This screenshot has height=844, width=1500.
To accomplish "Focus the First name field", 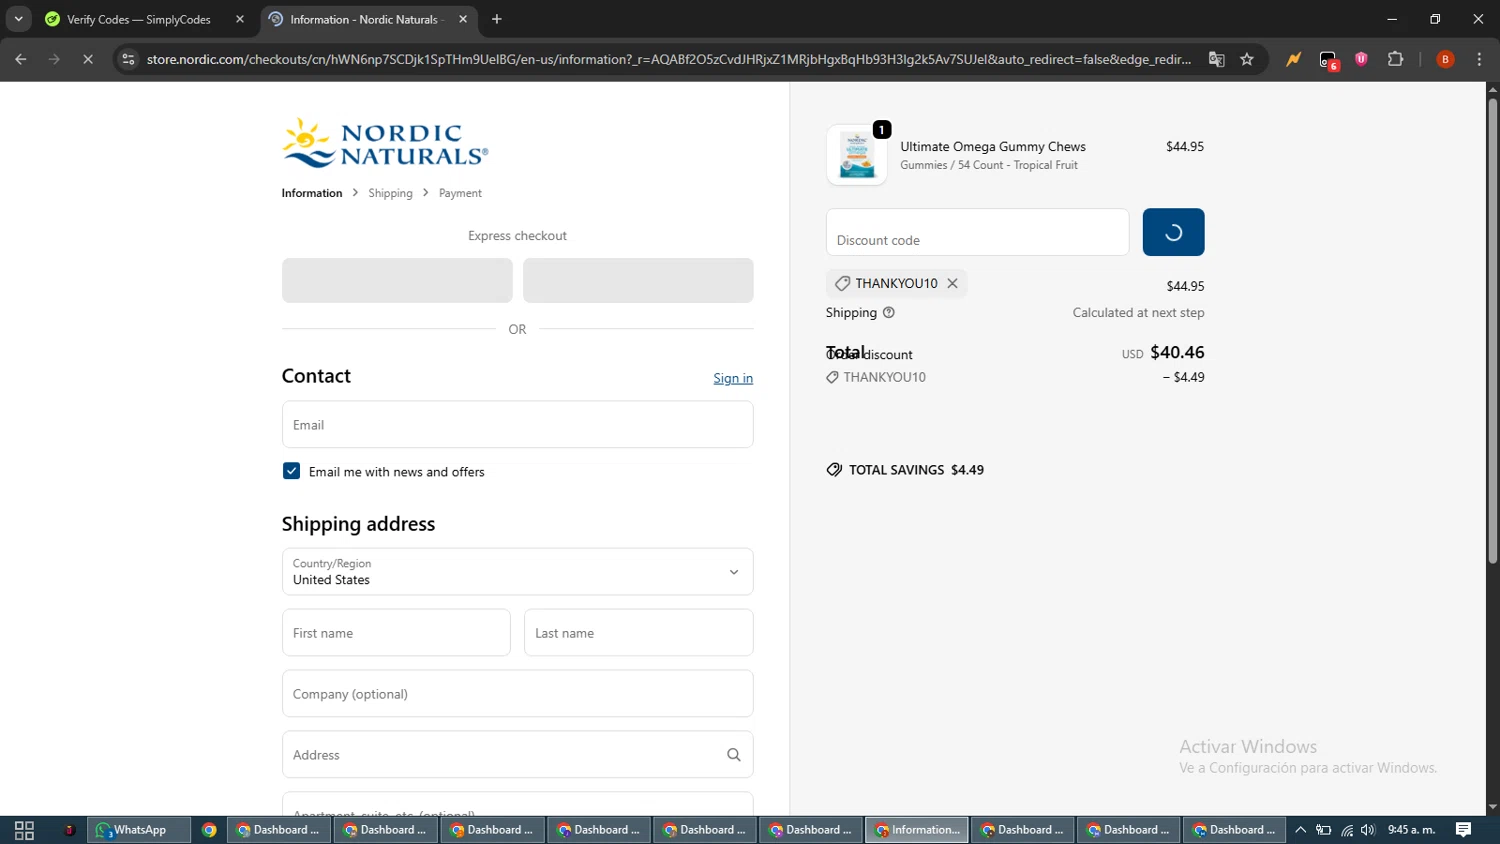I will point(396,633).
